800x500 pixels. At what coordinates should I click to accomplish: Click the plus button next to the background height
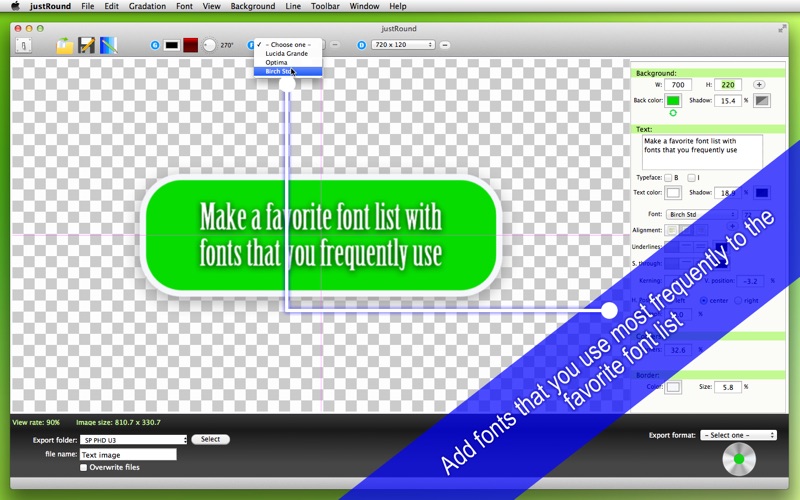point(759,85)
